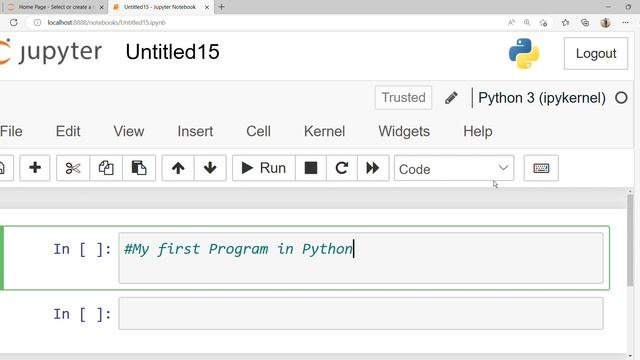Click the notebook vertical scrollbar
The width and height of the screenshot is (640, 360).
coord(630,241)
